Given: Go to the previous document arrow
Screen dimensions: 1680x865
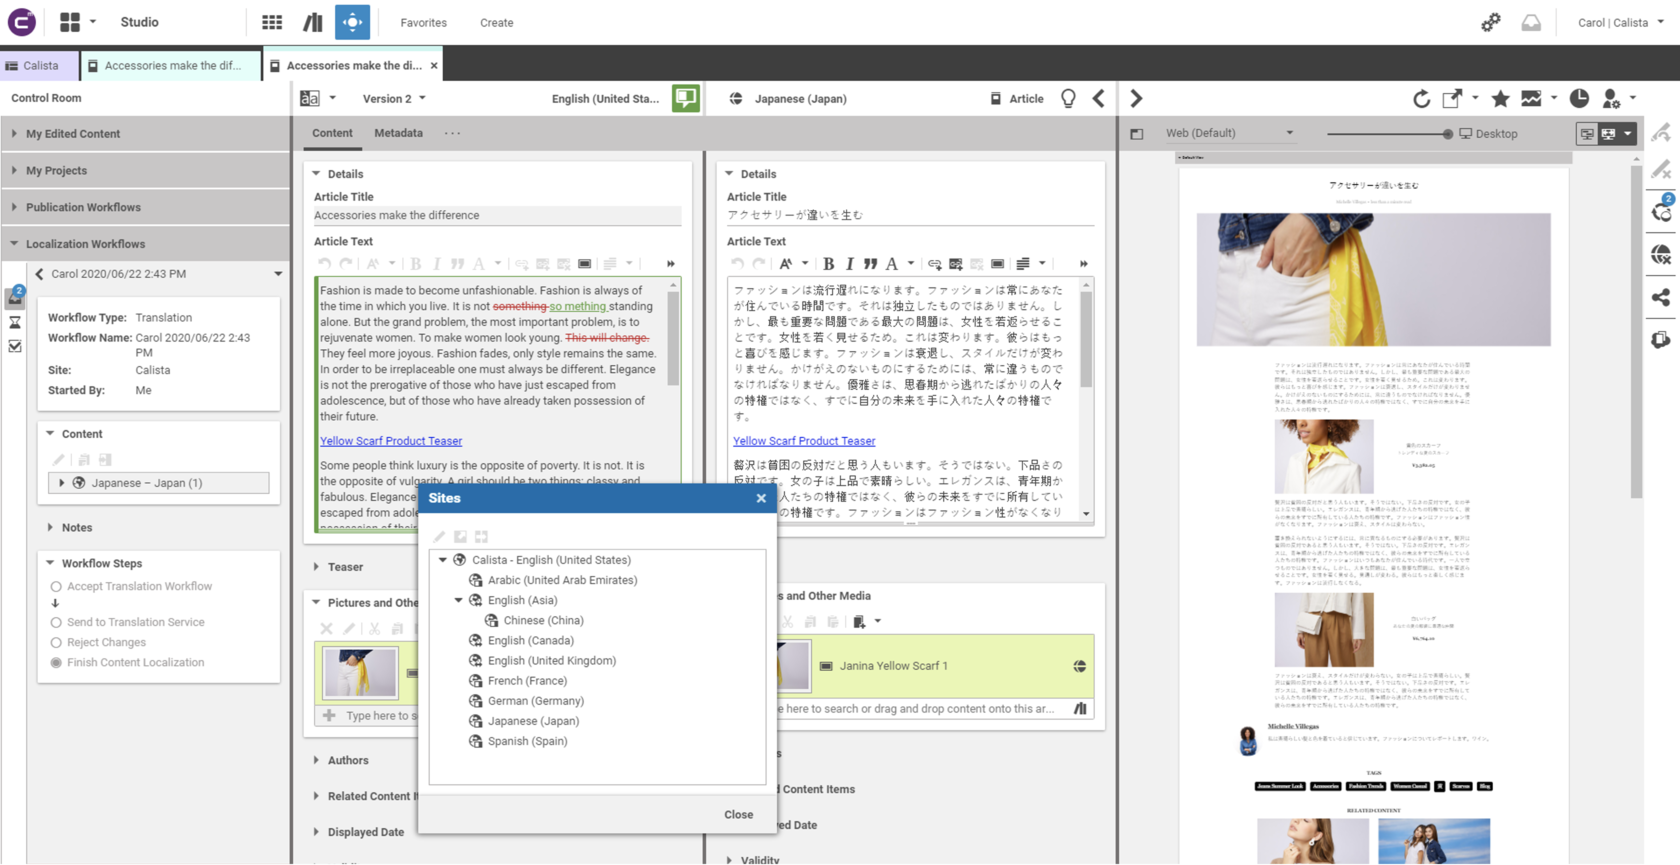Looking at the screenshot, I should (1099, 98).
